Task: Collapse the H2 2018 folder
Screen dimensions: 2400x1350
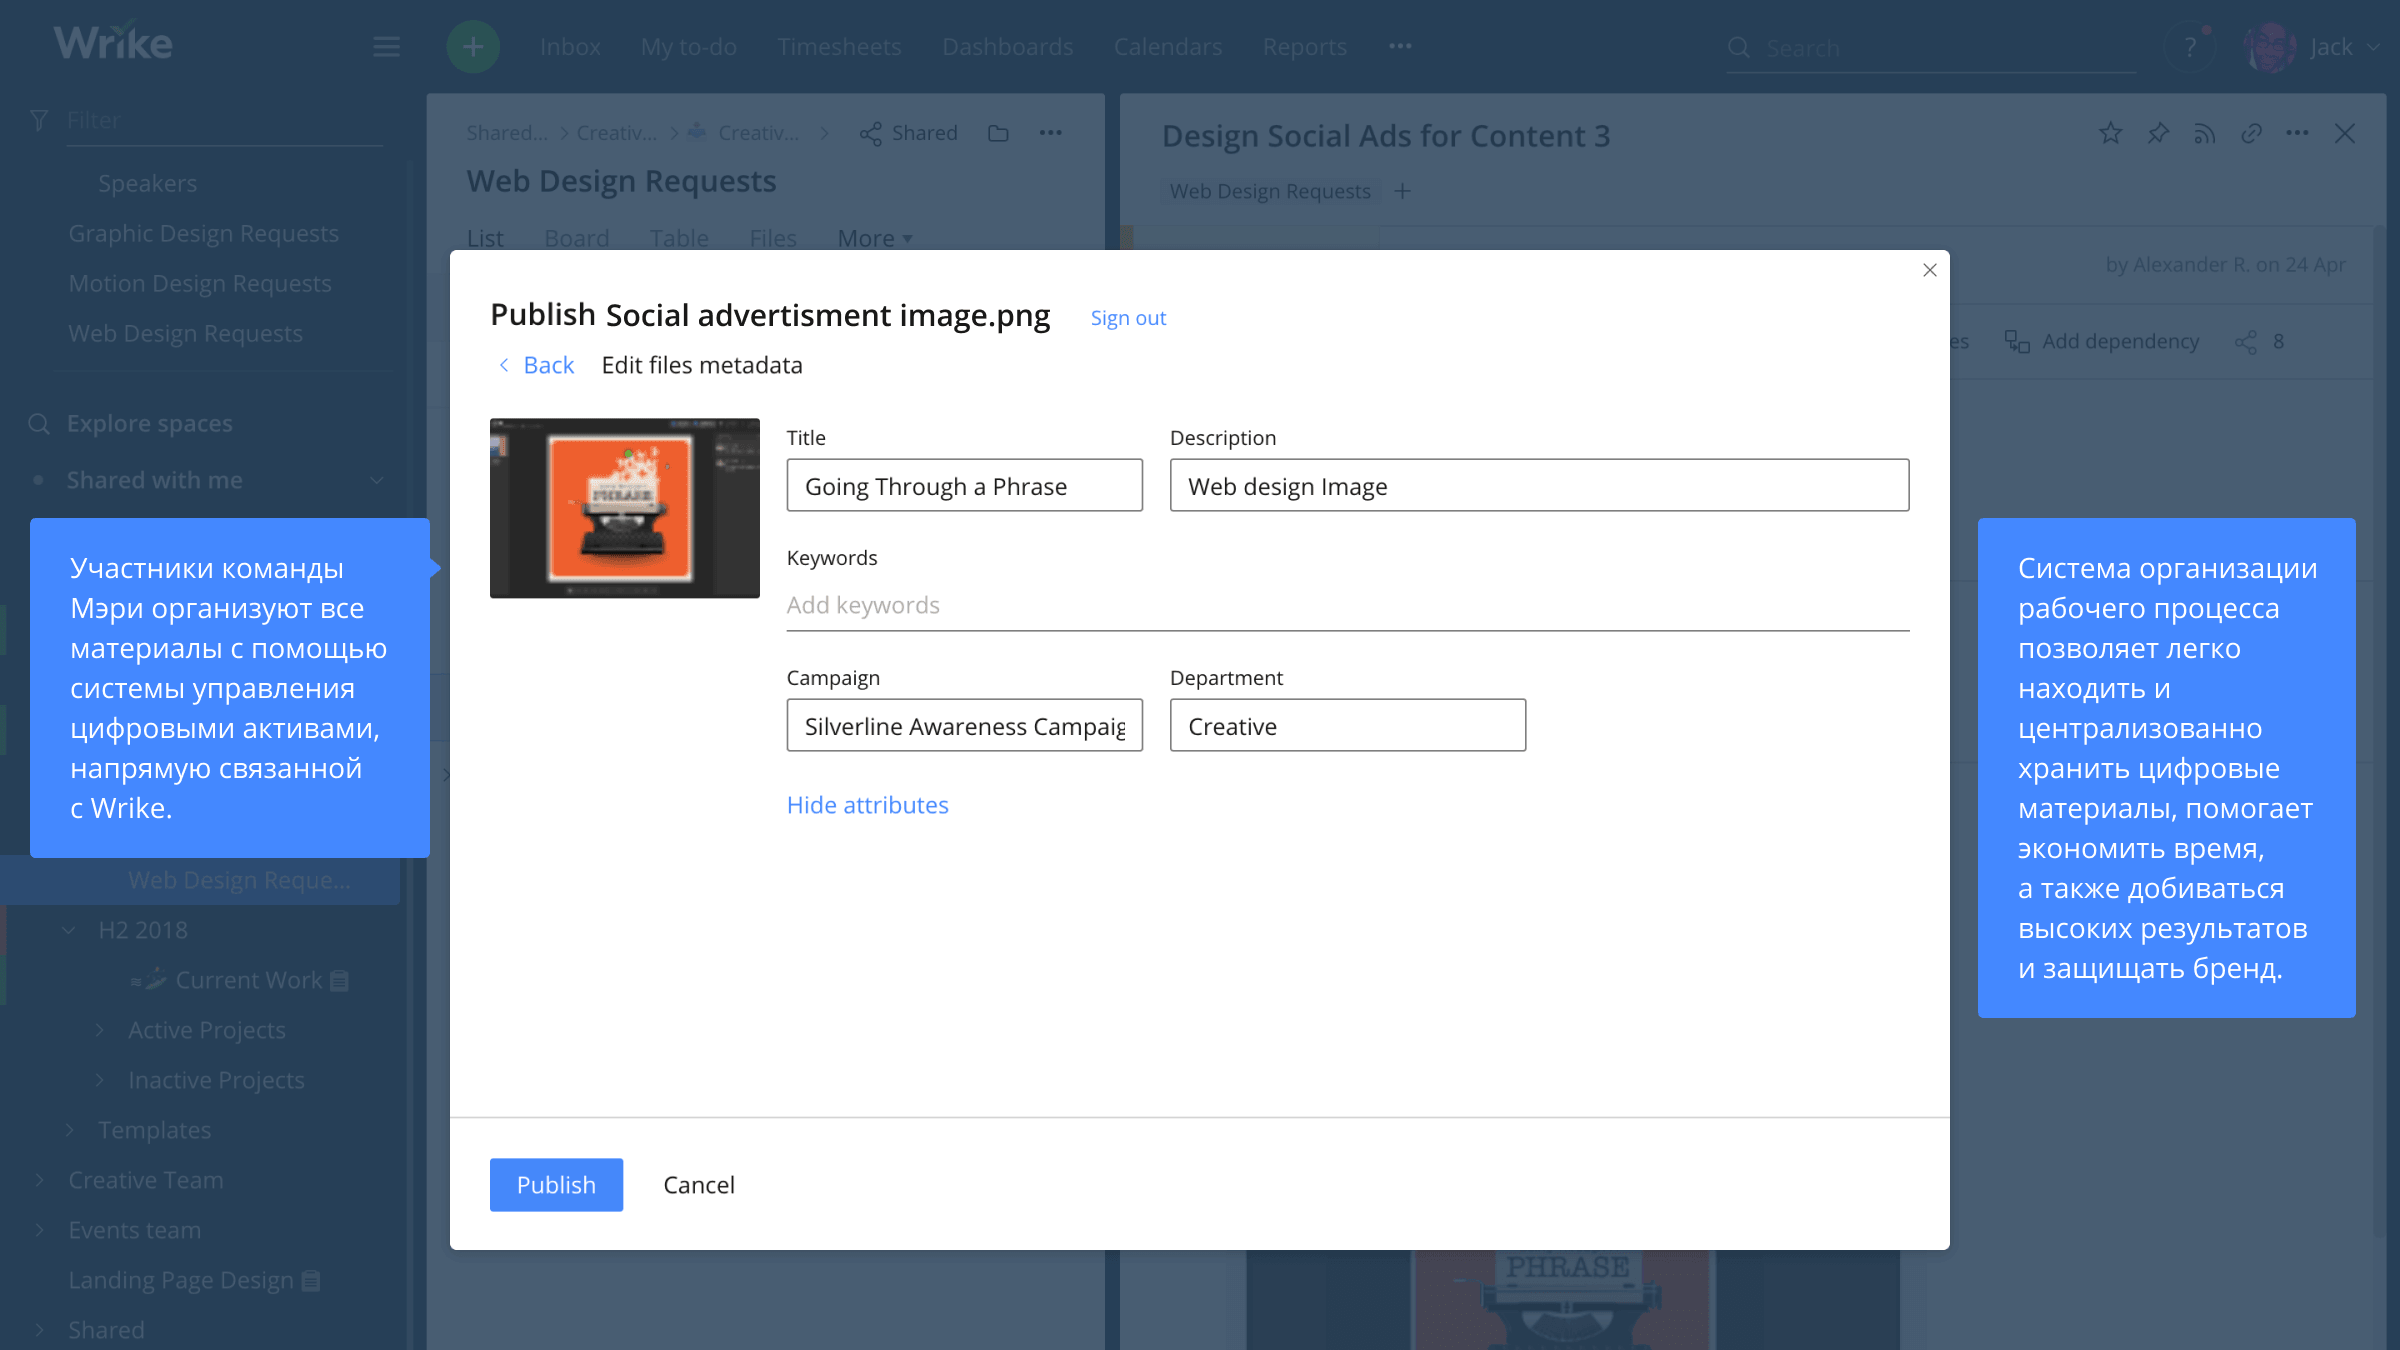Action: click(x=69, y=930)
